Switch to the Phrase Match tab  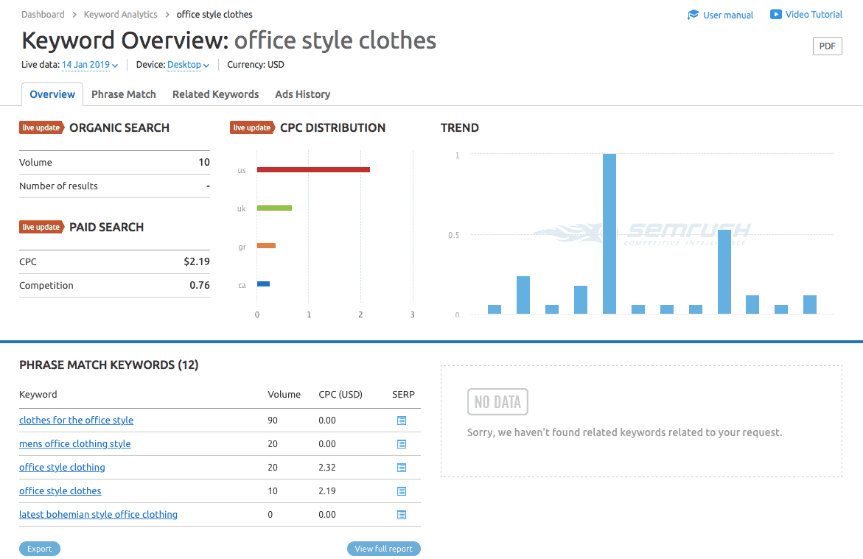(x=123, y=94)
